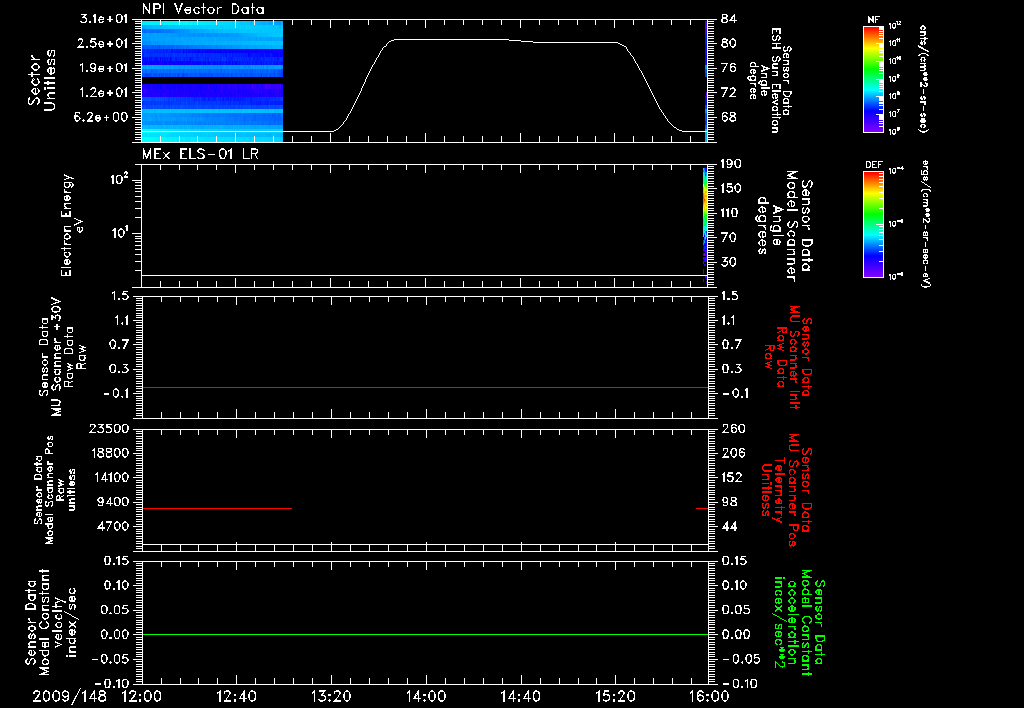
Task: Click the '2009/148' date label
Action: pyautogui.click(x=69, y=696)
